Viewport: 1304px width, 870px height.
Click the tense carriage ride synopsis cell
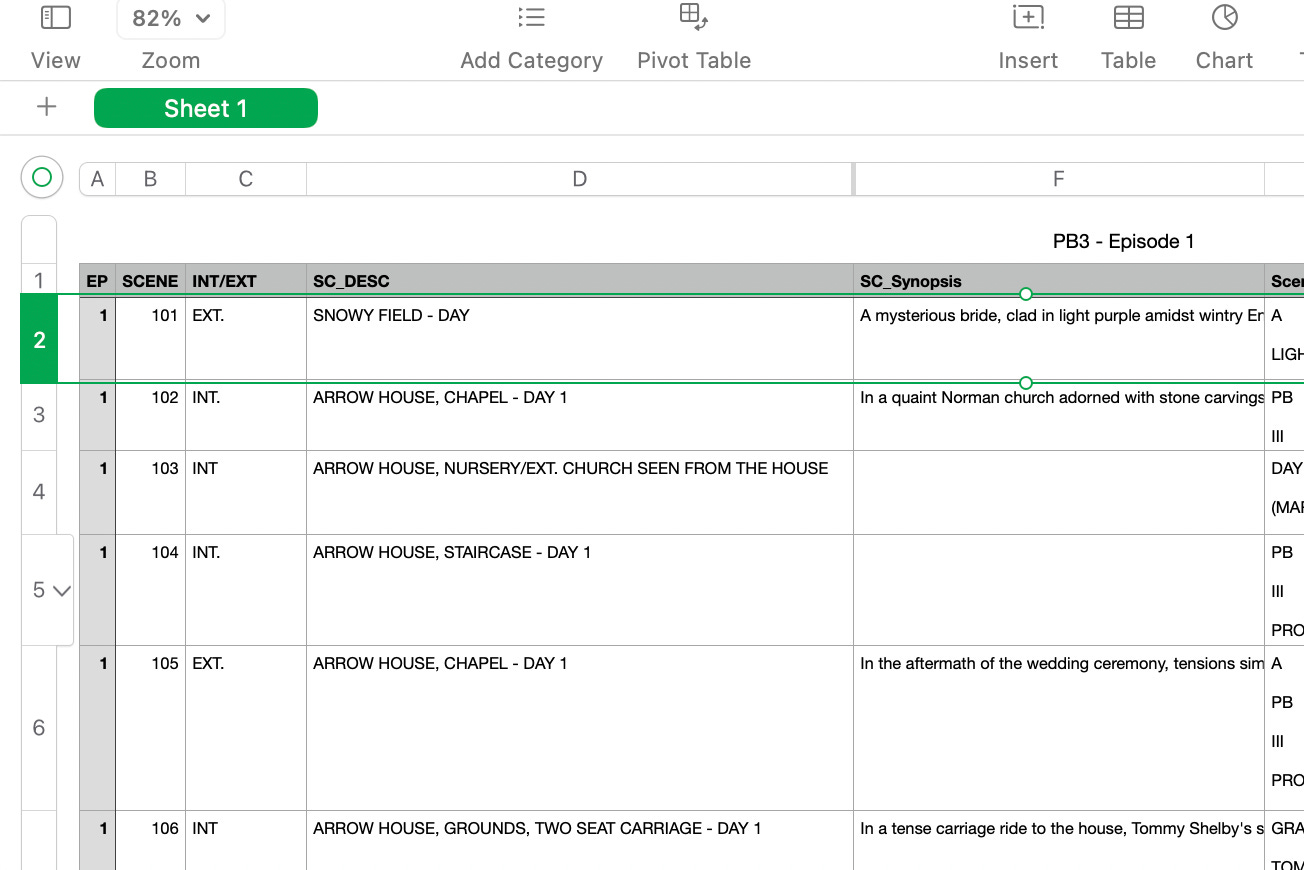point(1059,840)
